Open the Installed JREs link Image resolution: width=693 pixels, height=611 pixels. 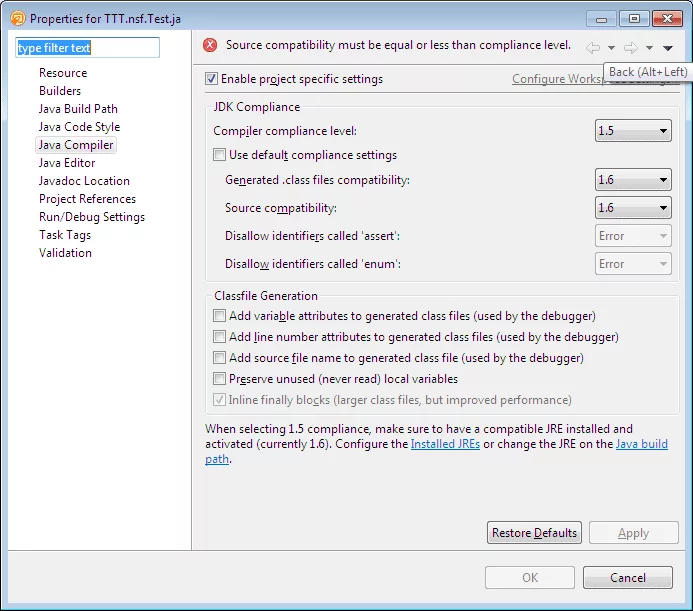pos(445,444)
